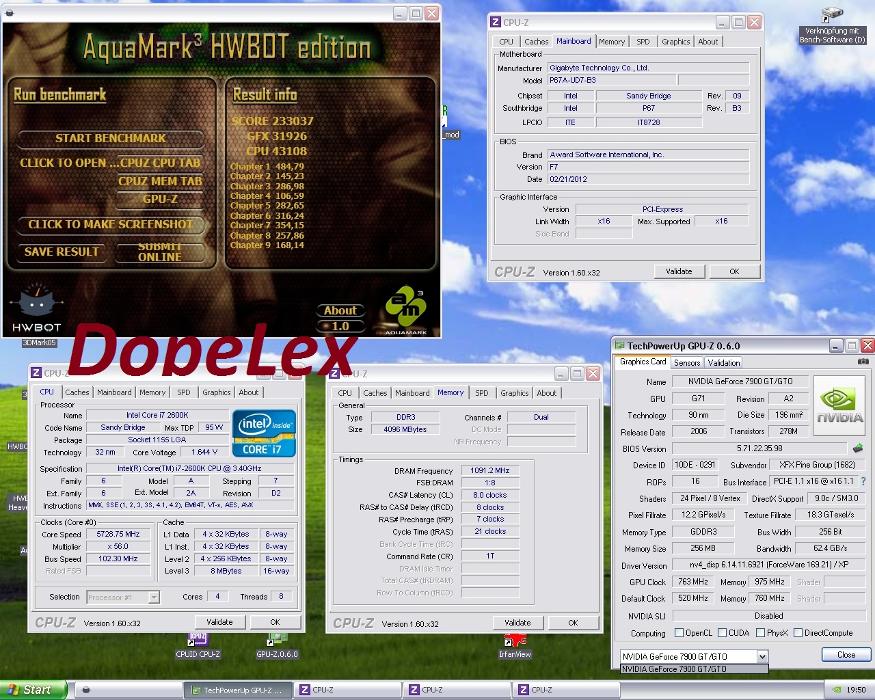
Task: Select the first CPU-Z taskbar button
Action: (348, 690)
